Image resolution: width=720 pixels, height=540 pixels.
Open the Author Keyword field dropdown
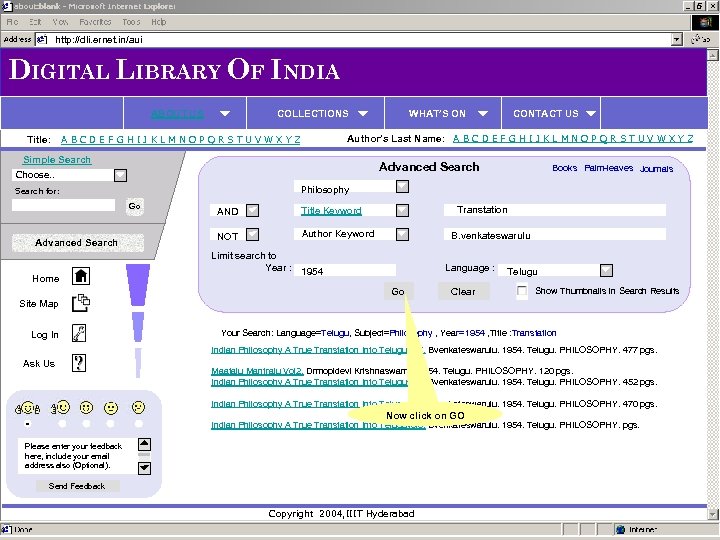(x=402, y=234)
